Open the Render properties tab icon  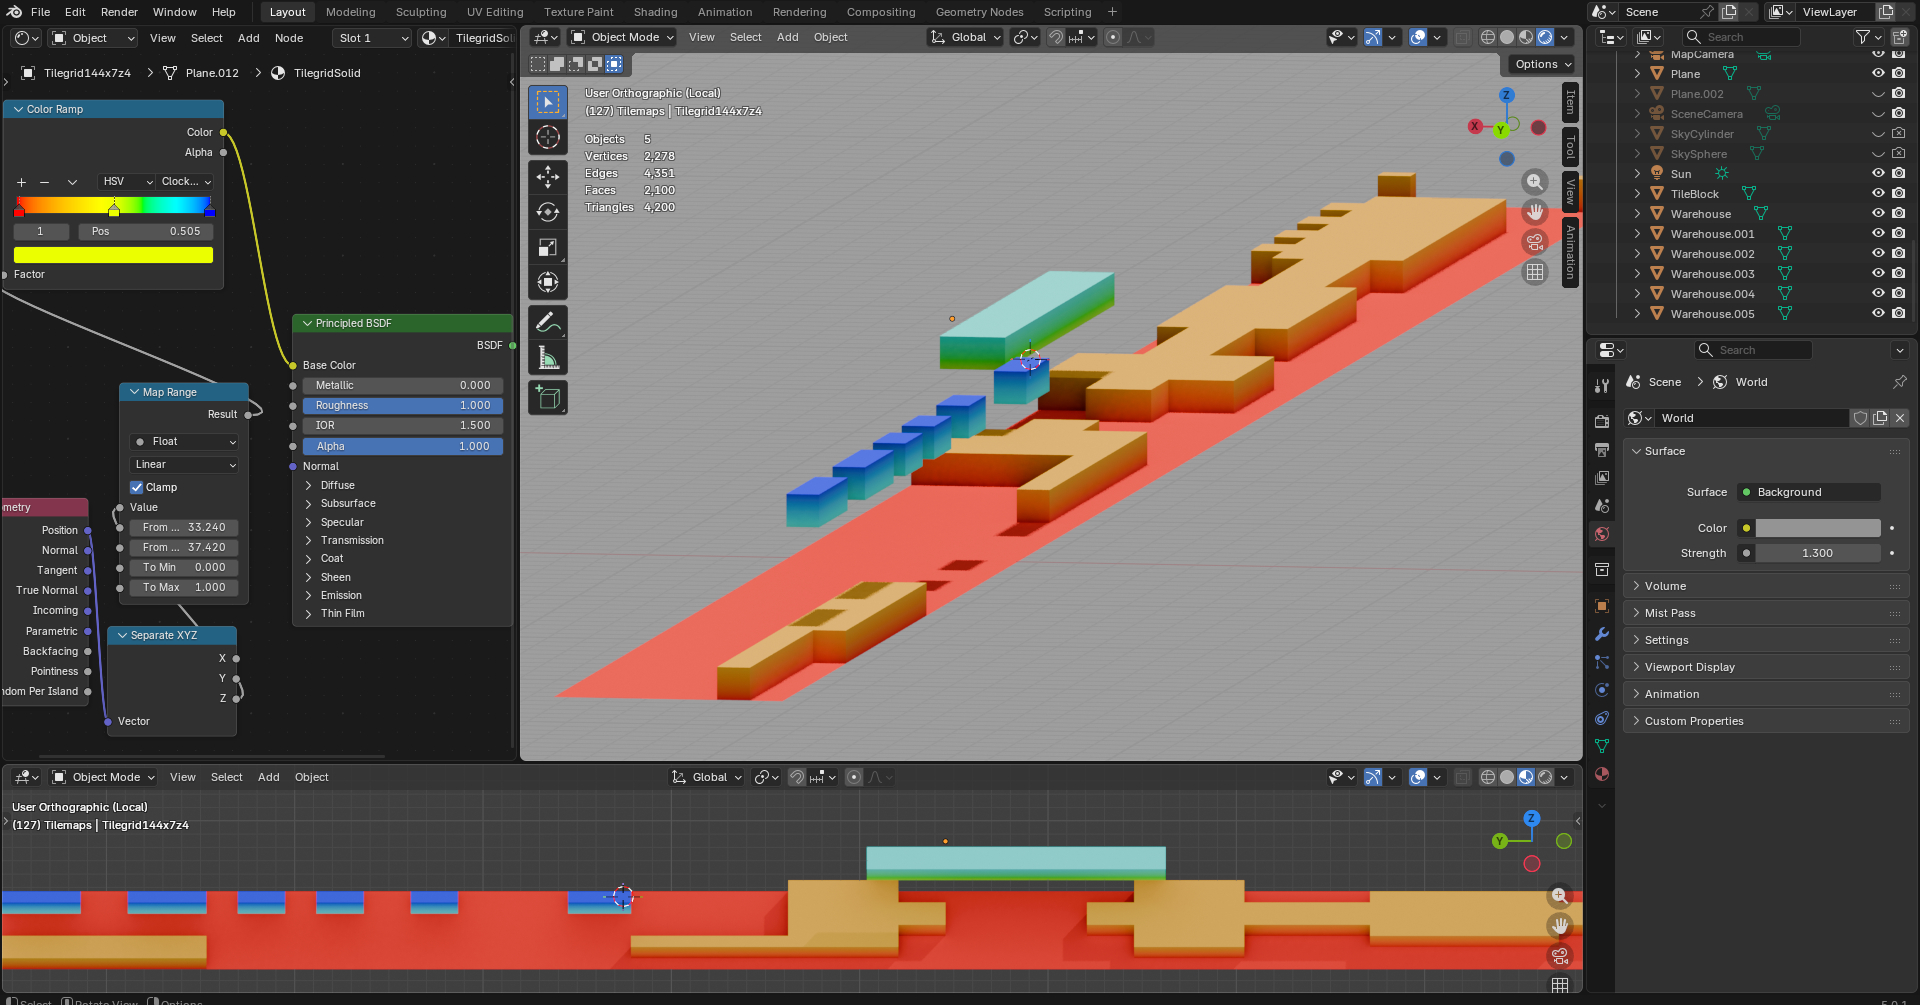[x=1602, y=422]
